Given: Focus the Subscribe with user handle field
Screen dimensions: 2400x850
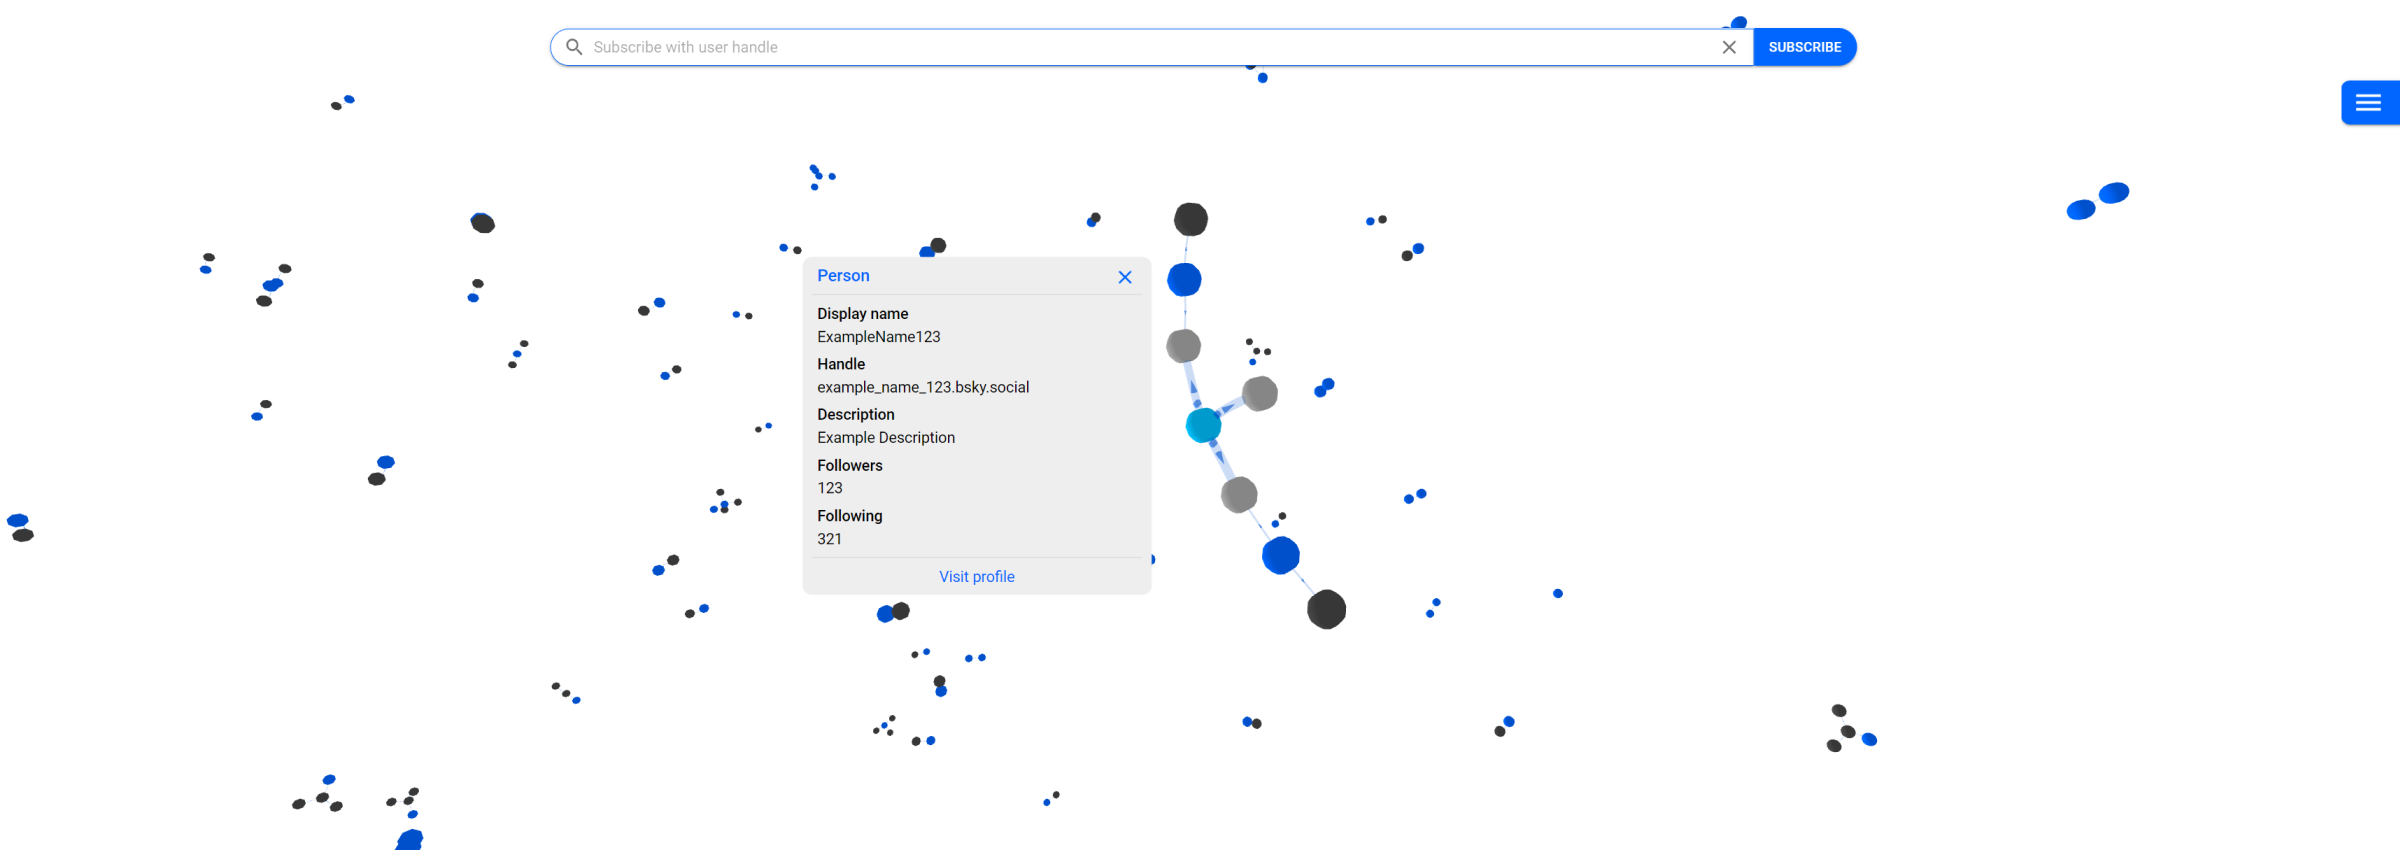Looking at the screenshot, I should point(1150,47).
